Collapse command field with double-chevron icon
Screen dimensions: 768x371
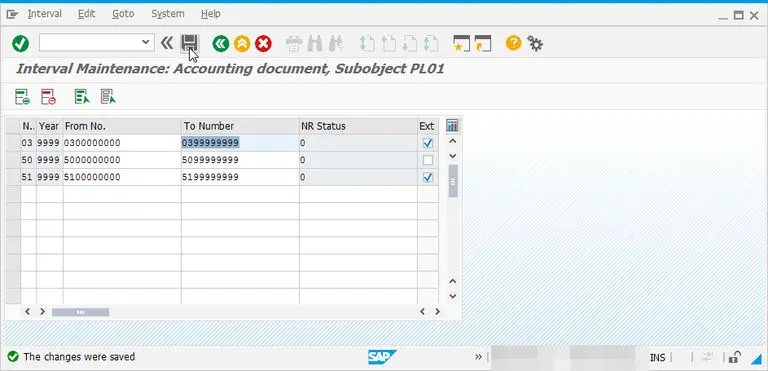(167, 43)
